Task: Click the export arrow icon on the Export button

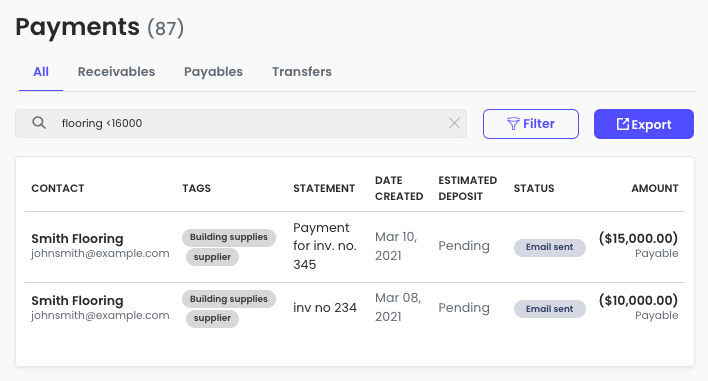Action: point(623,124)
